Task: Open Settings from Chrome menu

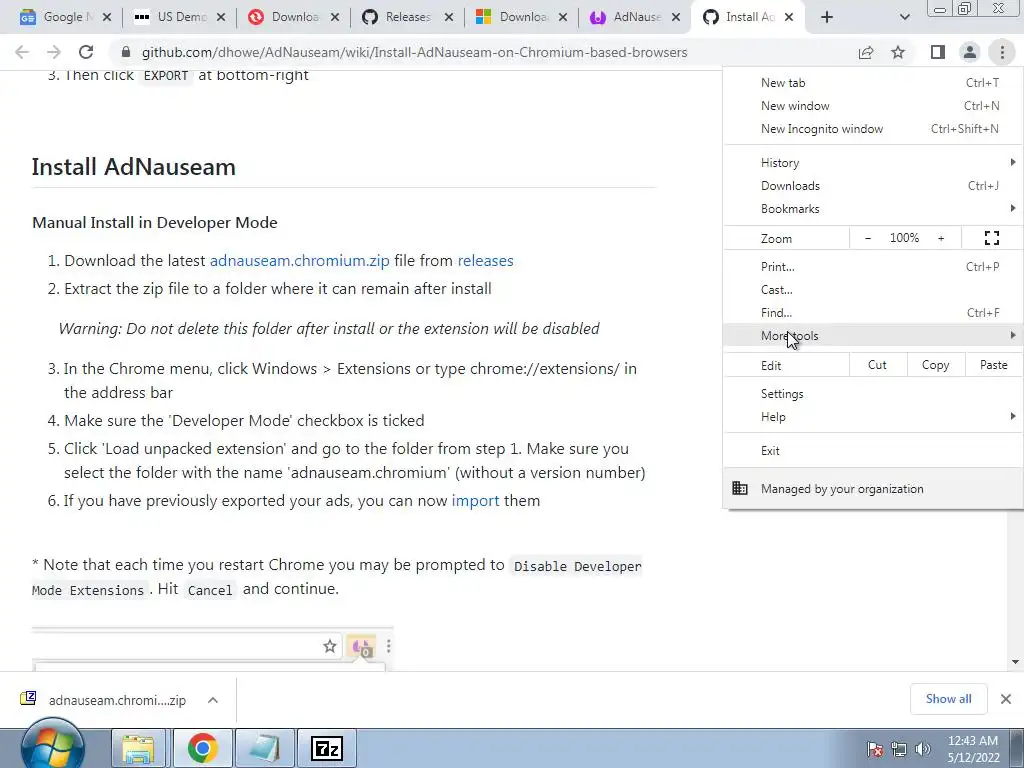Action: (873, 394)
